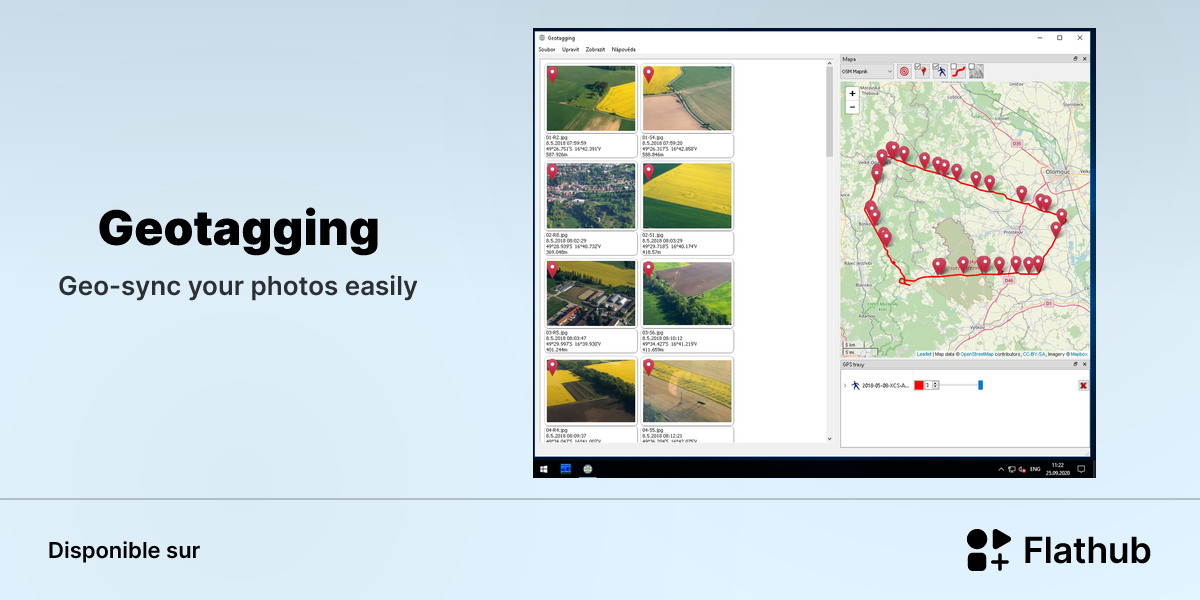1200x600 pixels.
Task: Select the 02-R8.jpg town photo thumbnail
Action: [x=590, y=196]
